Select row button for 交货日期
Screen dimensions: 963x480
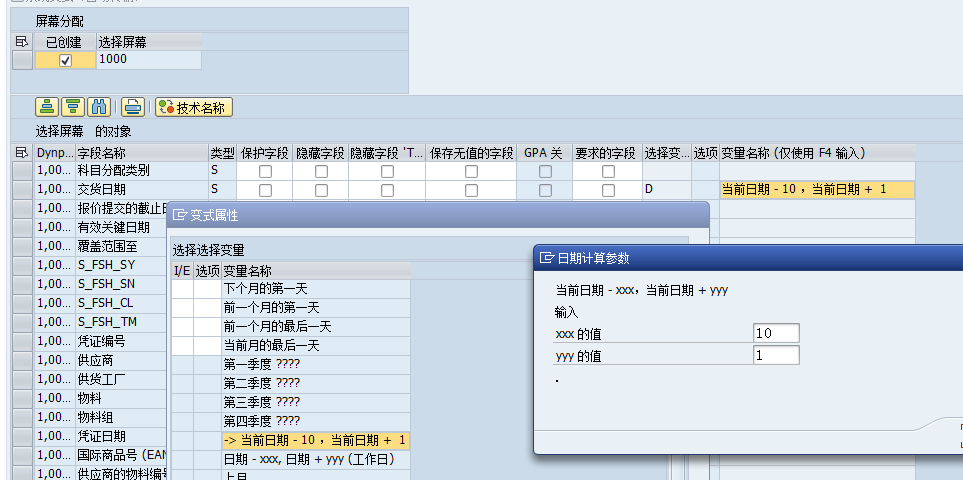[x=23, y=190]
